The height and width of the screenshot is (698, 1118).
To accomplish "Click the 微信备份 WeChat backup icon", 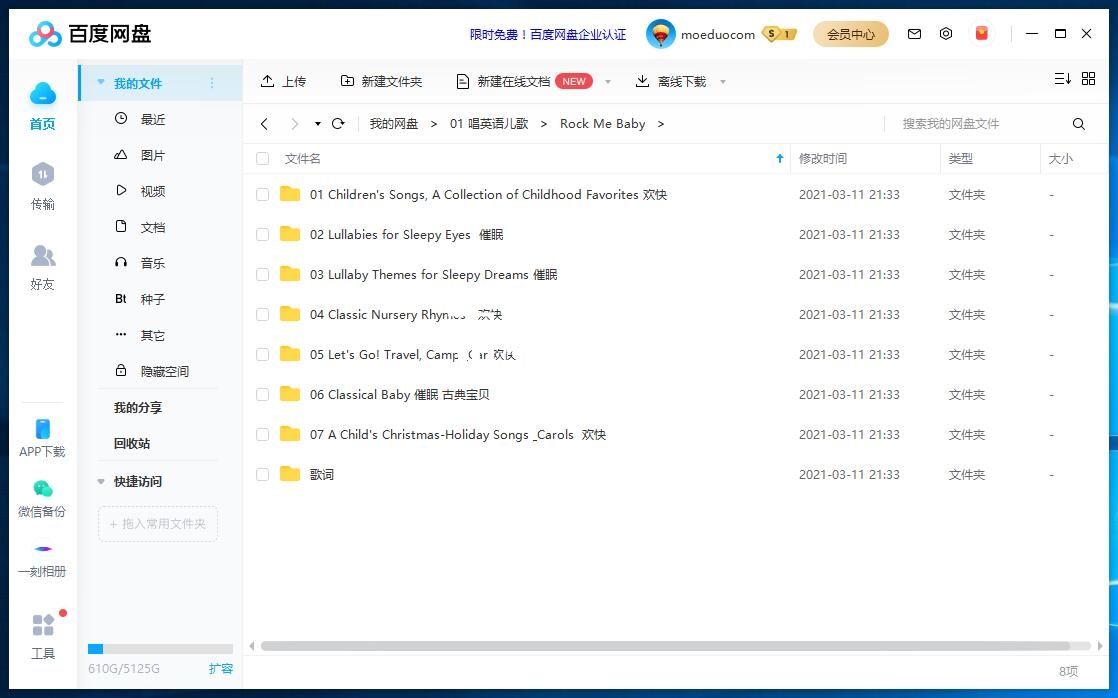I will 42,489.
